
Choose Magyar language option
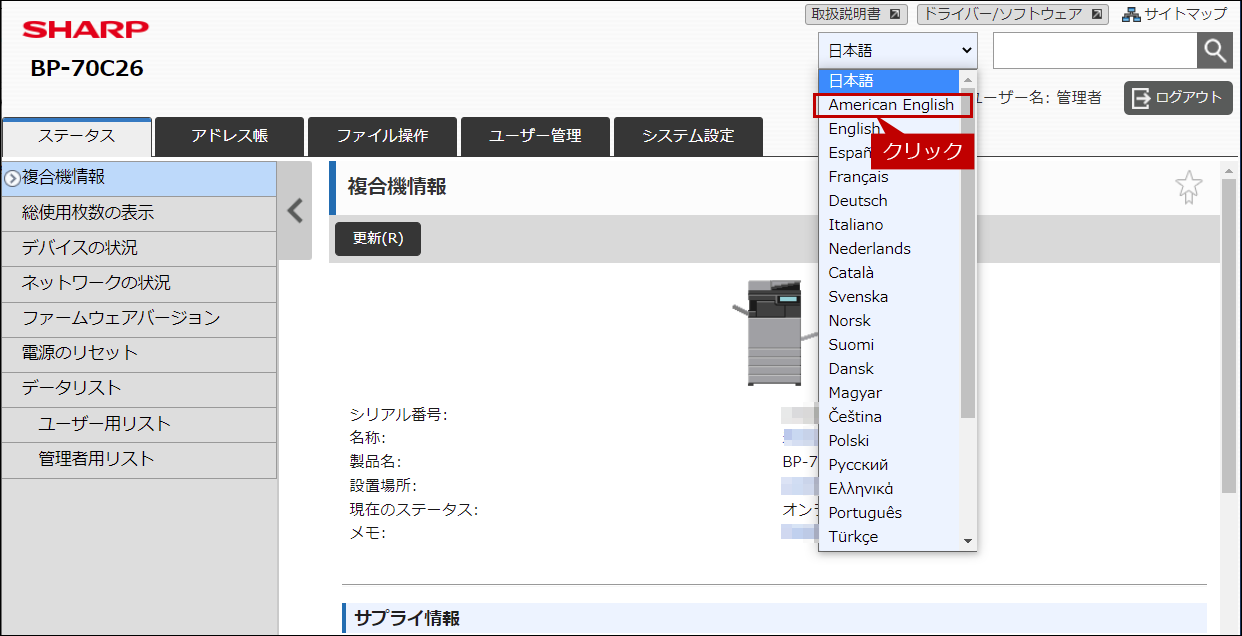(x=890, y=393)
